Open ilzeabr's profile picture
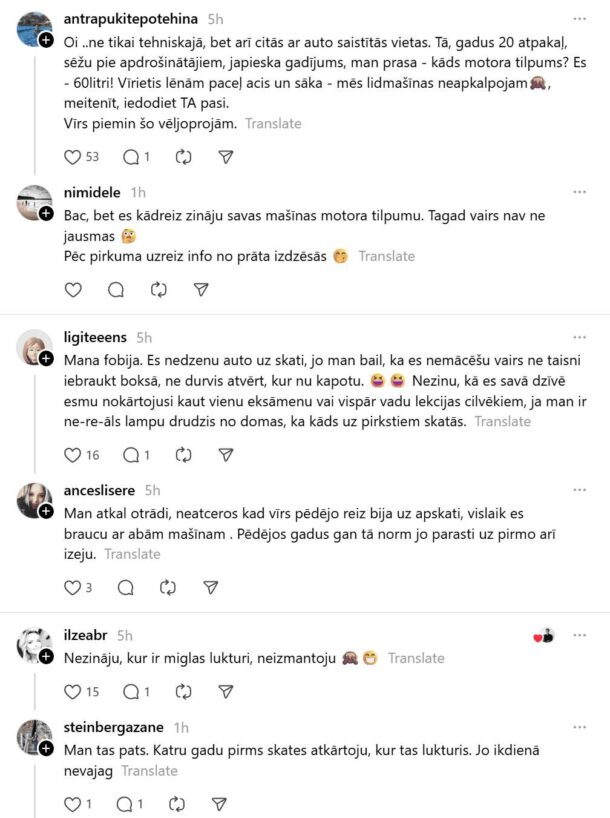The image size is (610, 818). point(34,646)
